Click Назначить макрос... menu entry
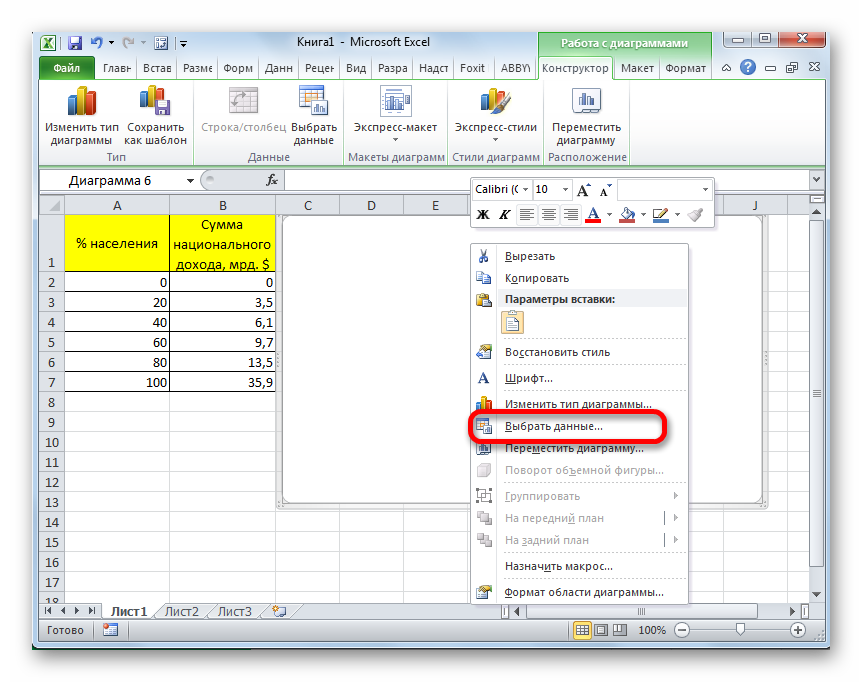This screenshot has width=862, height=682. (579, 566)
